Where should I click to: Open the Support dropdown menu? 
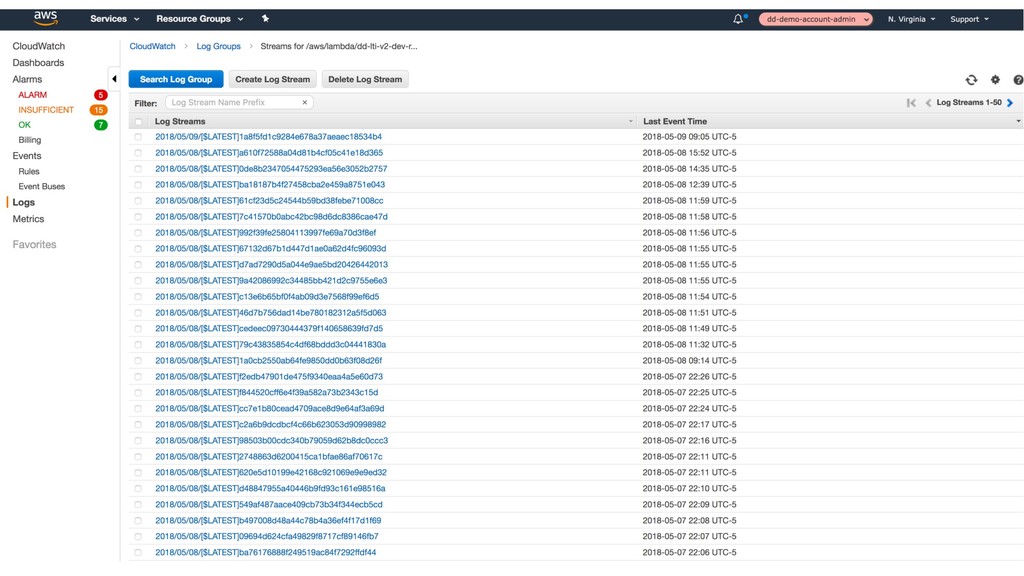click(969, 19)
